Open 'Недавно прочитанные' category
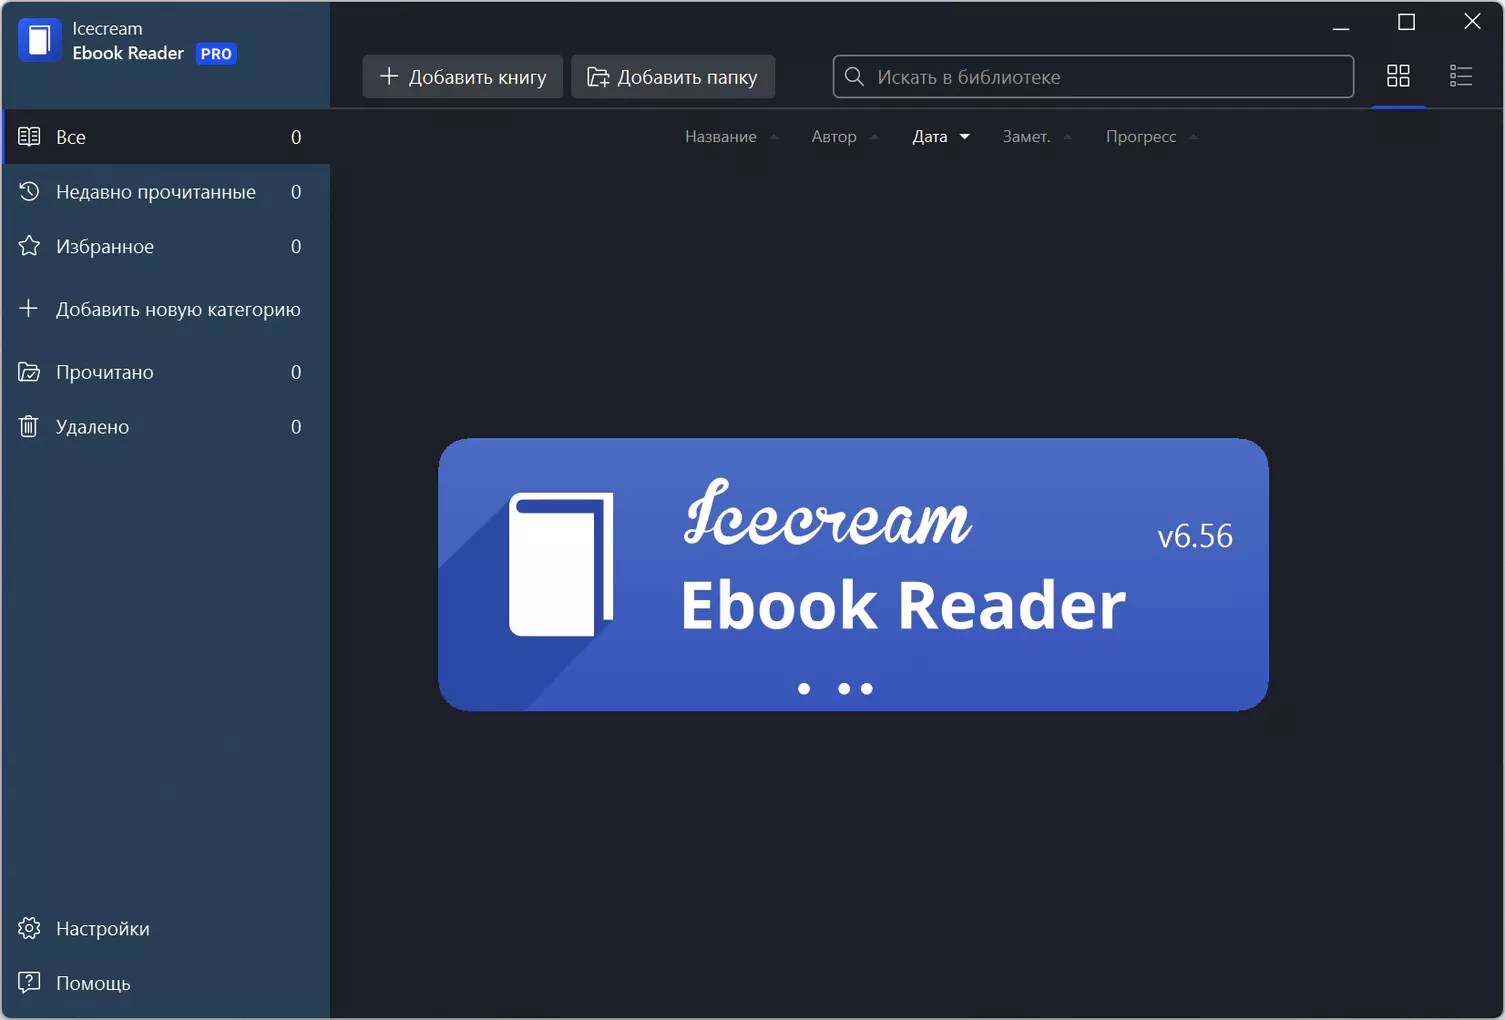Screen dimensions: 1505x1020 tap(166, 192)
